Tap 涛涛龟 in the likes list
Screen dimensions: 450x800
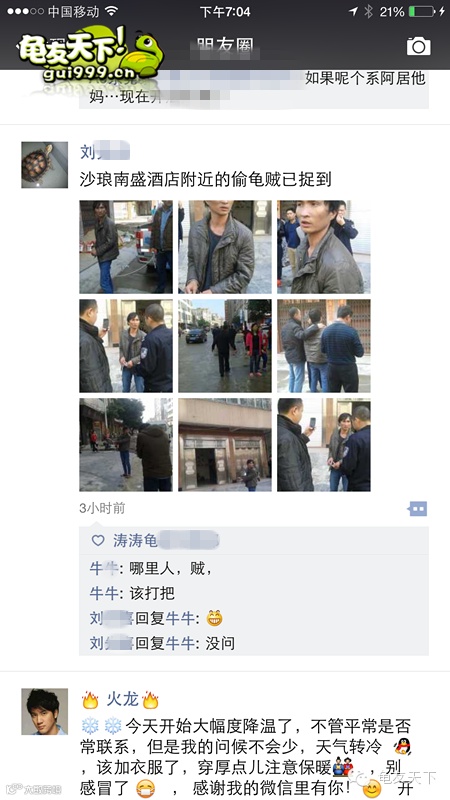point(135,541)
